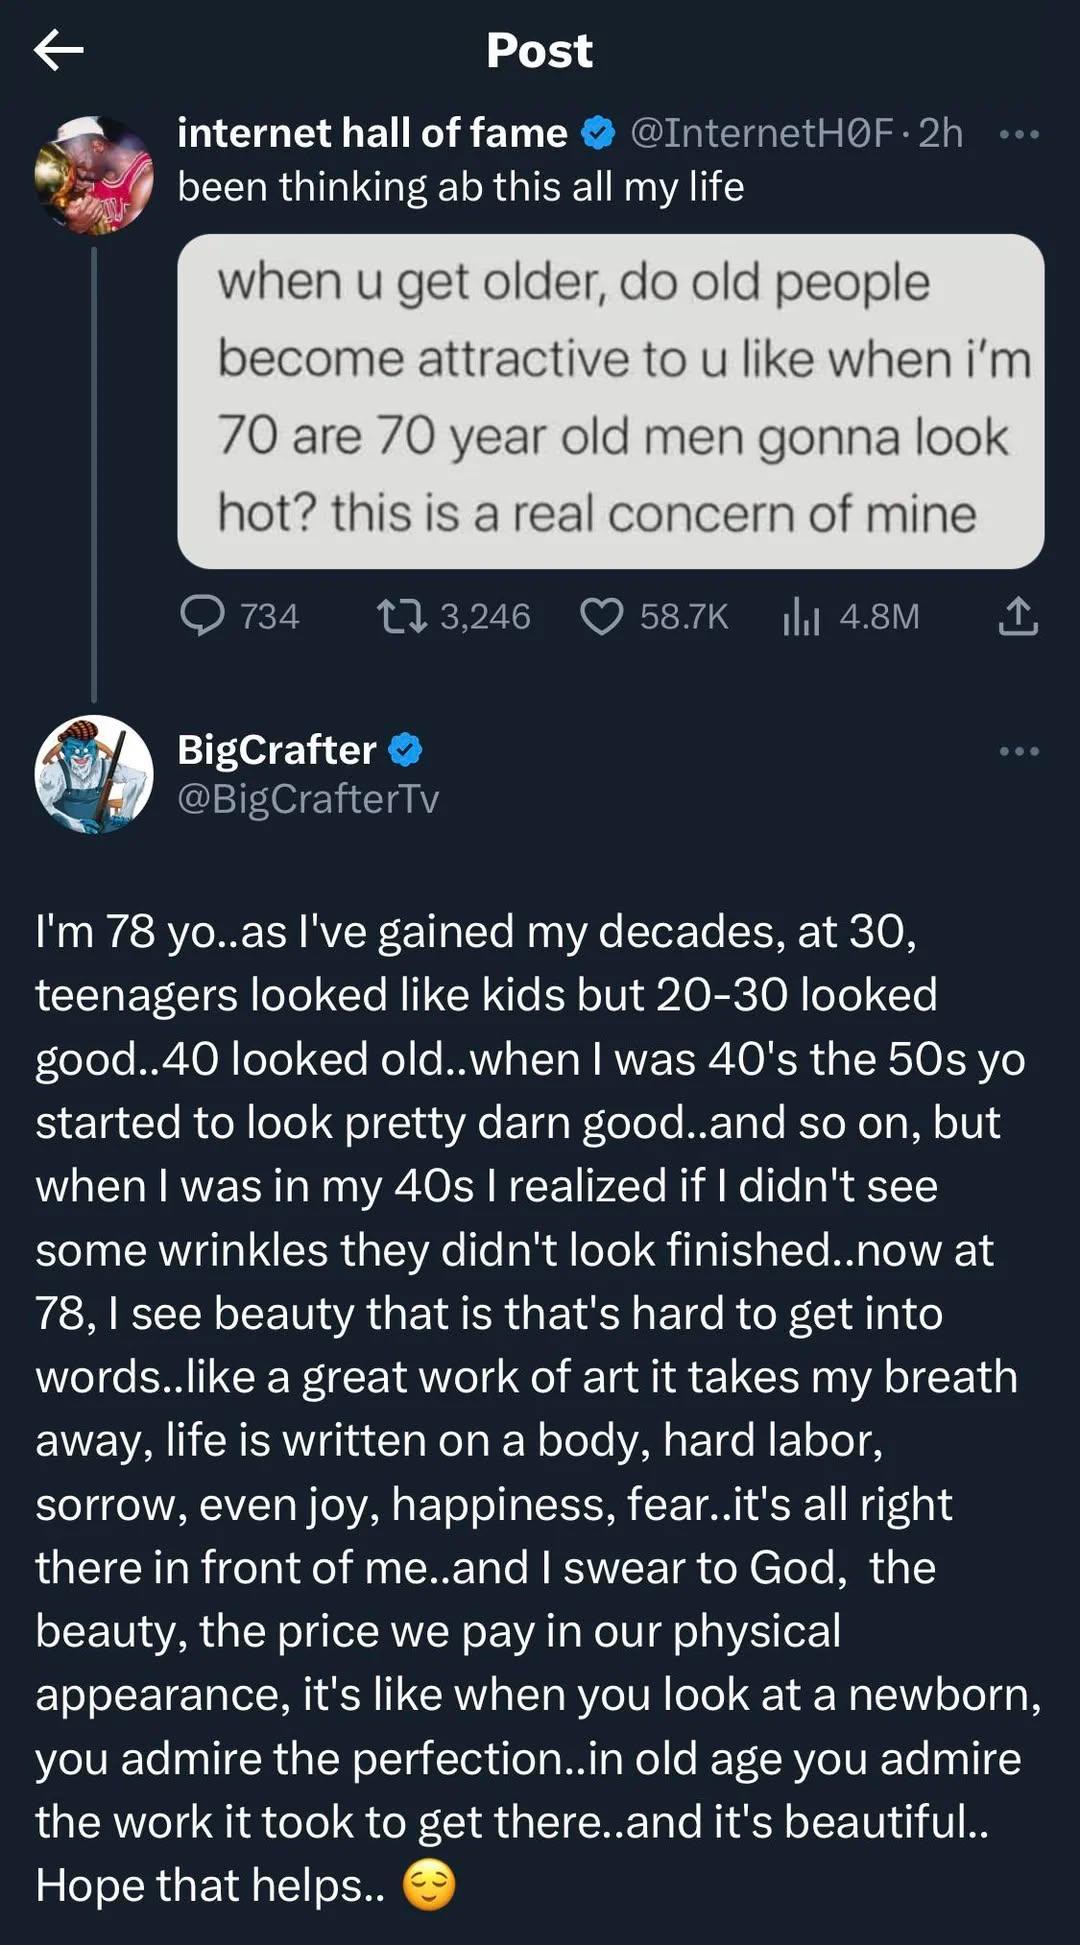
Task: Share the internet hall of fame post
Action: pos(1018,616)
